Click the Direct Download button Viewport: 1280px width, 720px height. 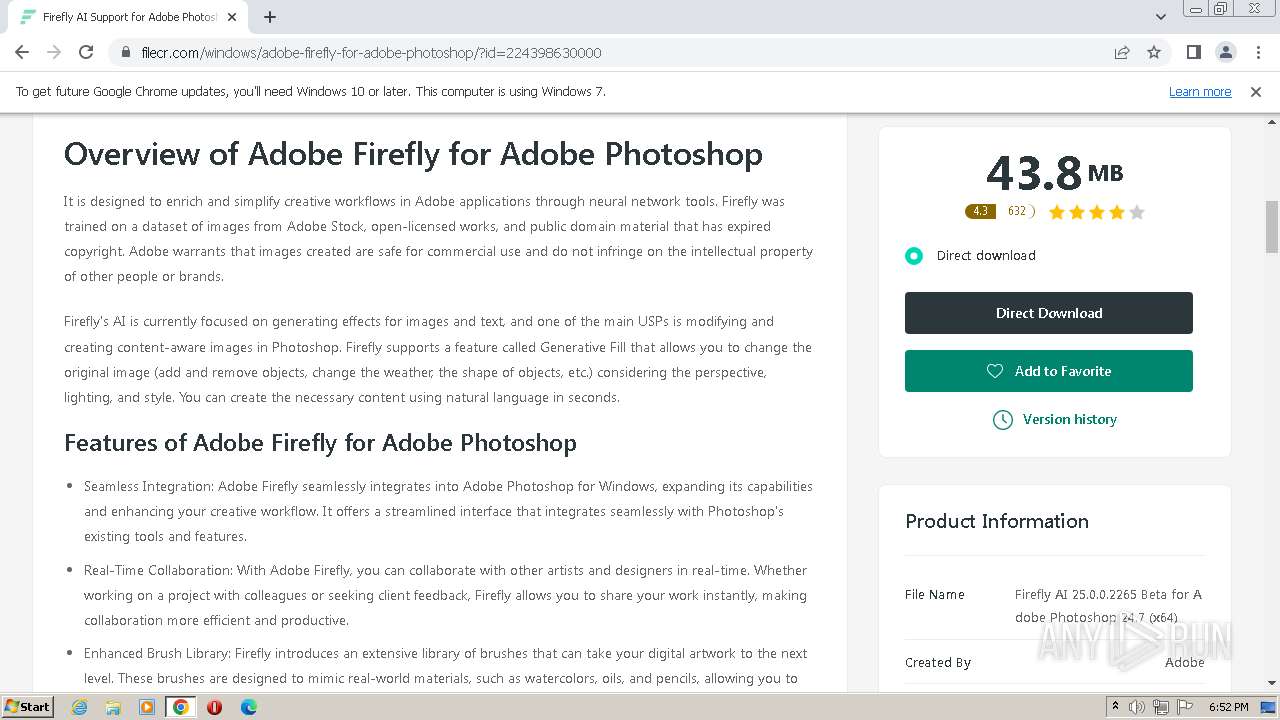(1049, 313)
